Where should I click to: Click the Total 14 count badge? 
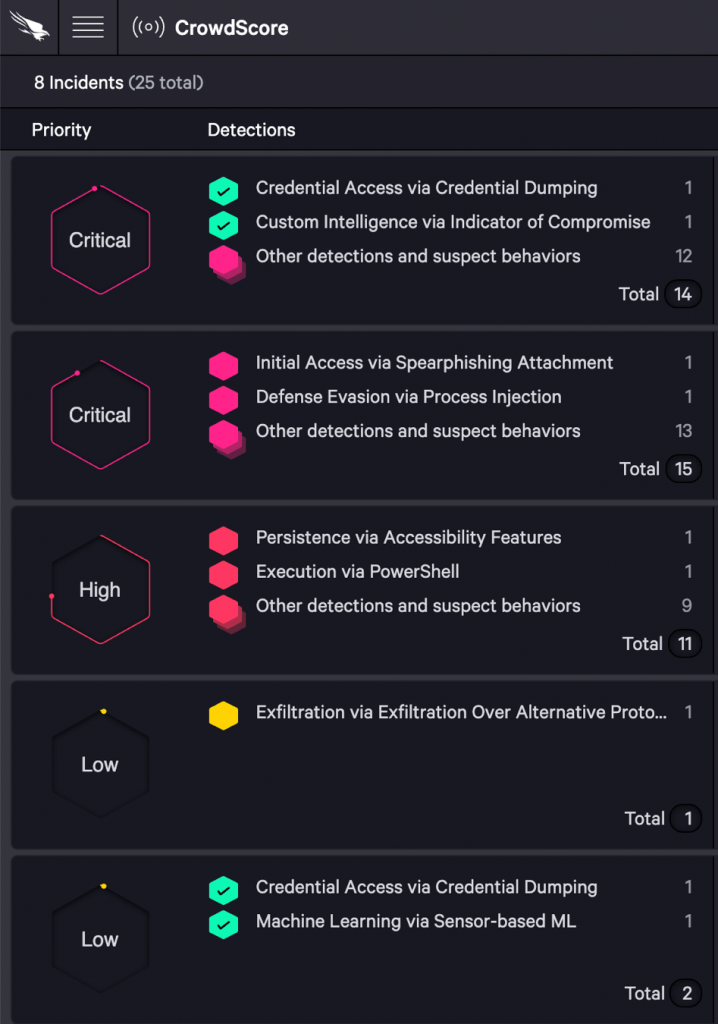pyautogui.click(x=684, y=294)
